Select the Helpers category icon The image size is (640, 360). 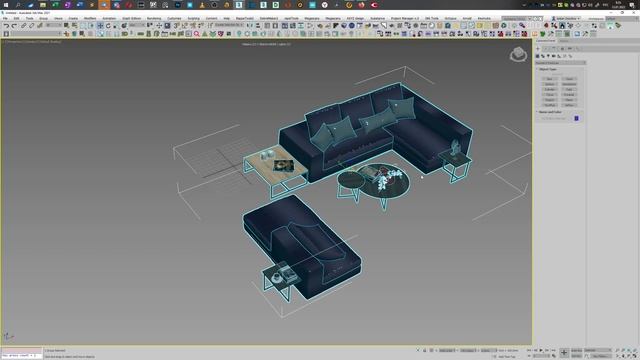coord(559,56)
